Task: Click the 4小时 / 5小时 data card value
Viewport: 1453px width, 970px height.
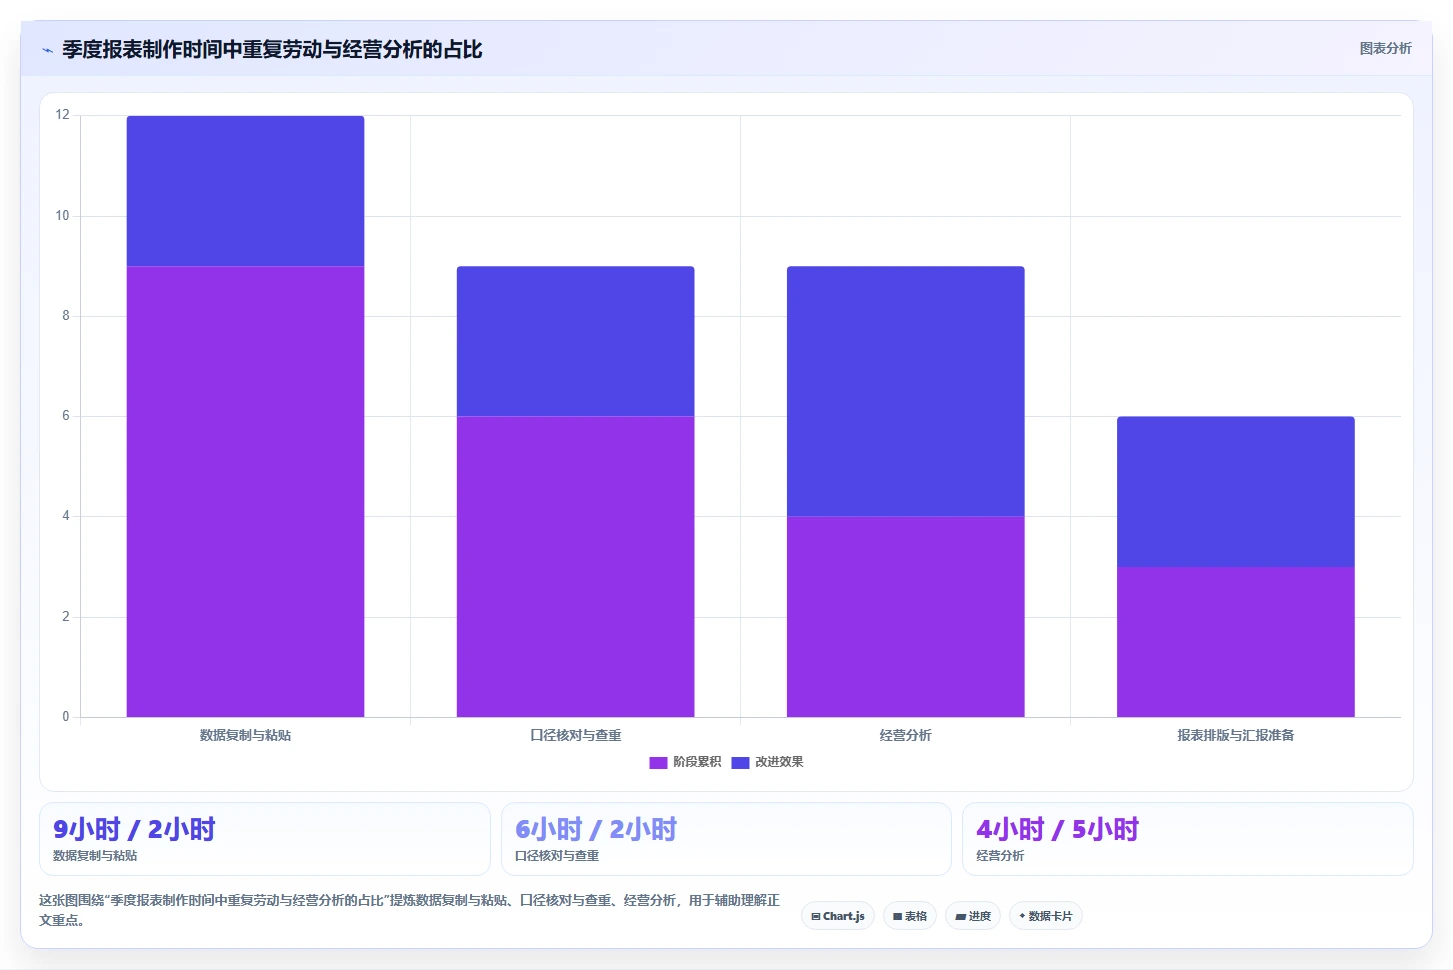Action: (1057, 829)
